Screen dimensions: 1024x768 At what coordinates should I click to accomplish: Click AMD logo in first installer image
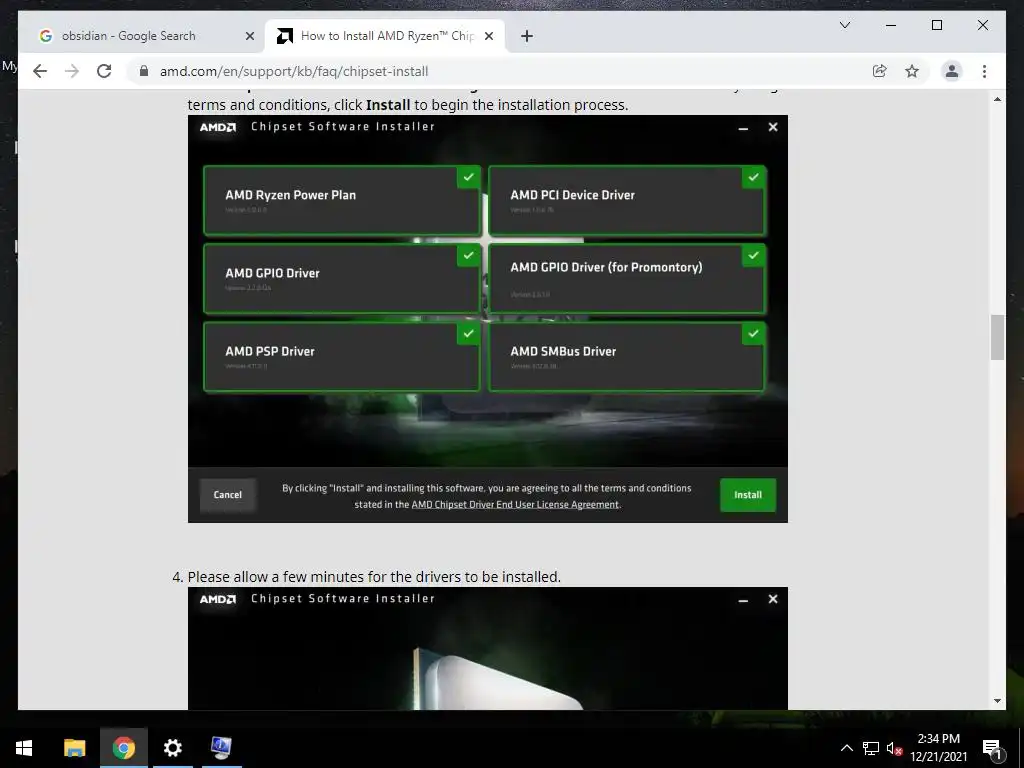click(217, 127)
